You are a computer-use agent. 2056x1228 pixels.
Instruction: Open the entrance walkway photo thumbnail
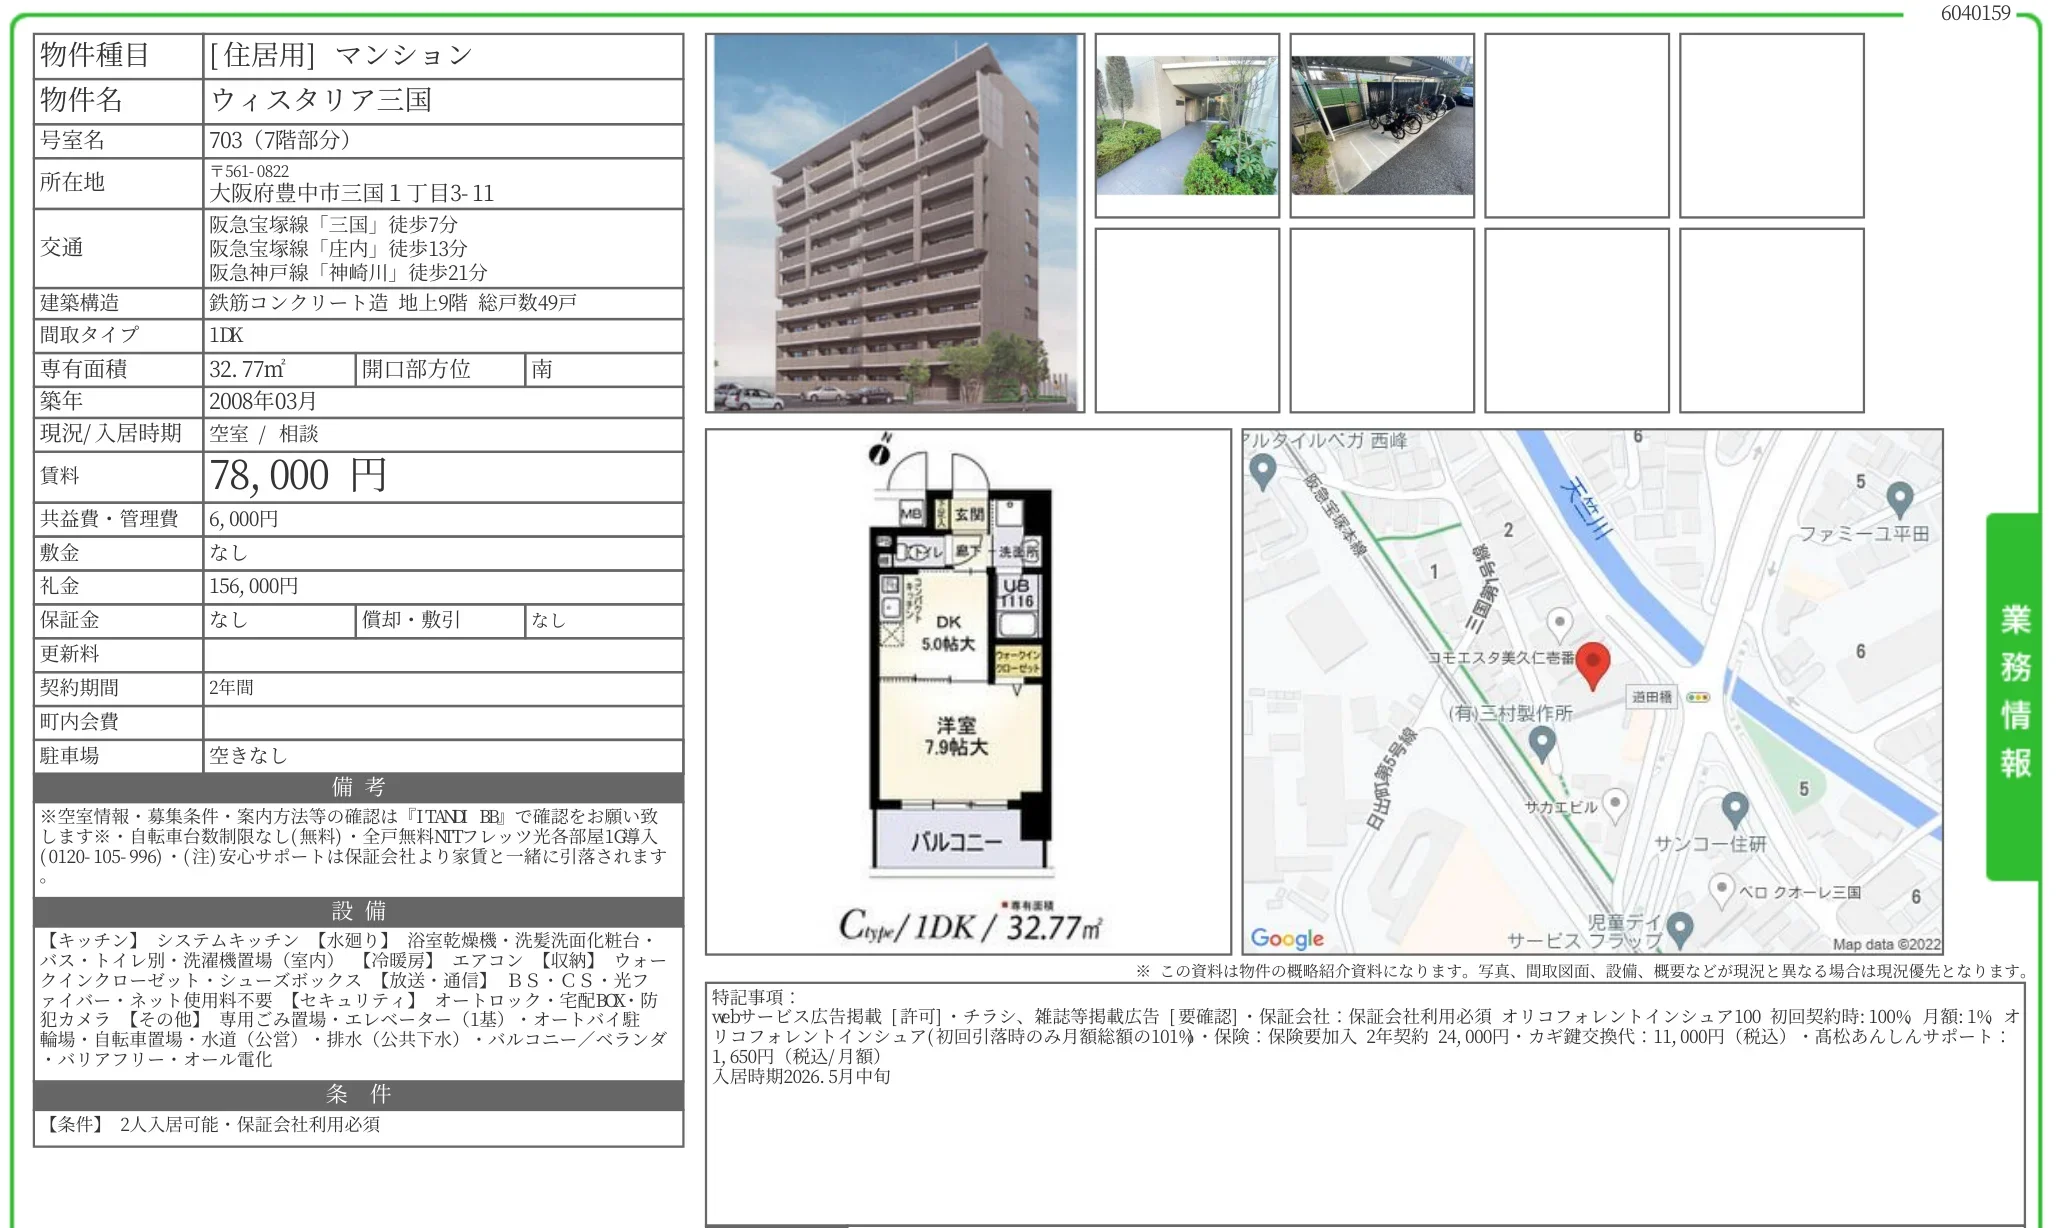pos(1186,126)
